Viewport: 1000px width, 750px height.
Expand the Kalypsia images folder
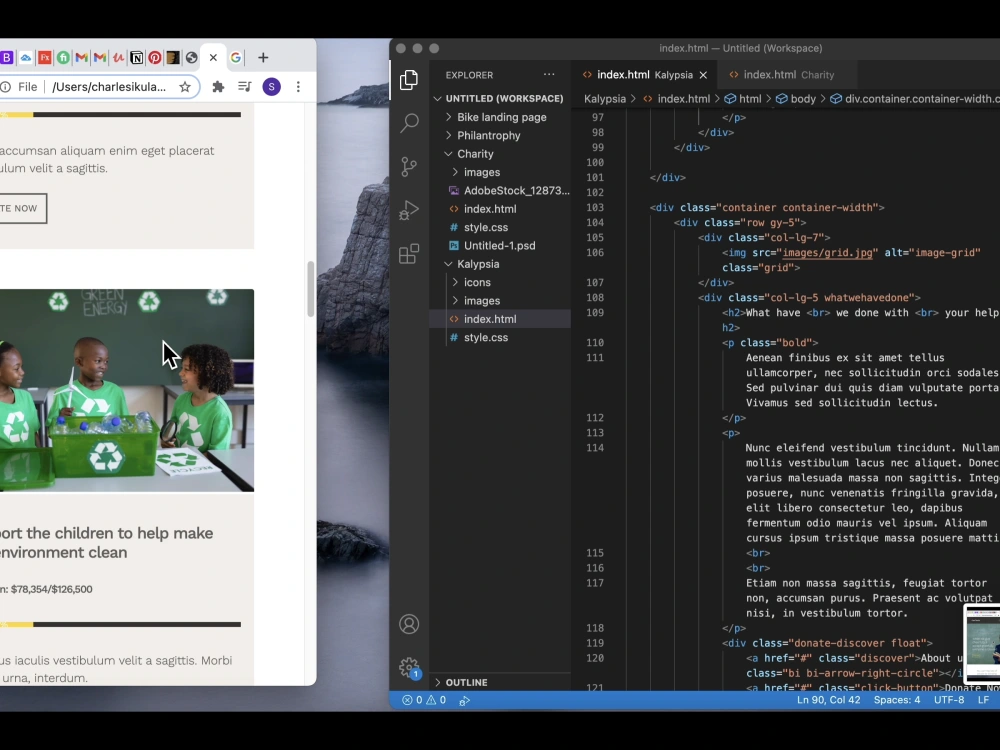[x=500, y=300]
